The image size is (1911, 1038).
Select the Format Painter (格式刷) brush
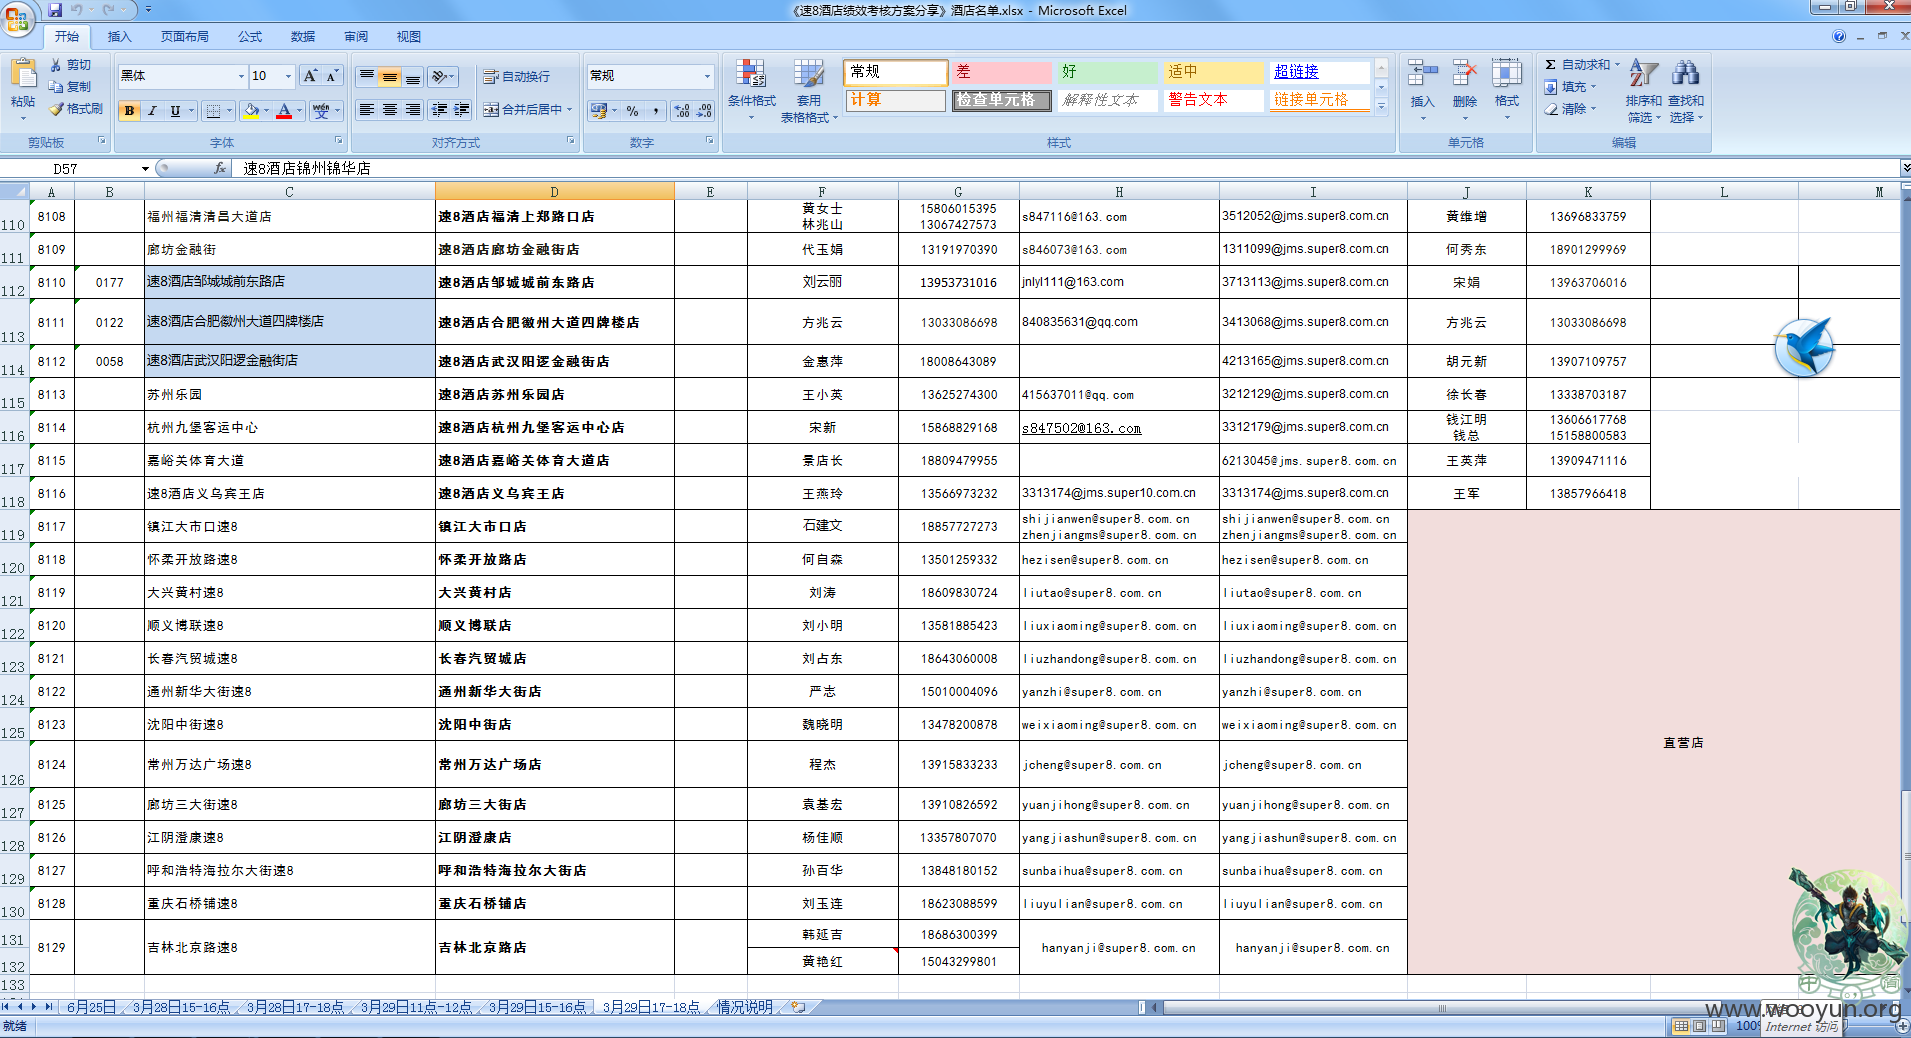coord(56,109)
